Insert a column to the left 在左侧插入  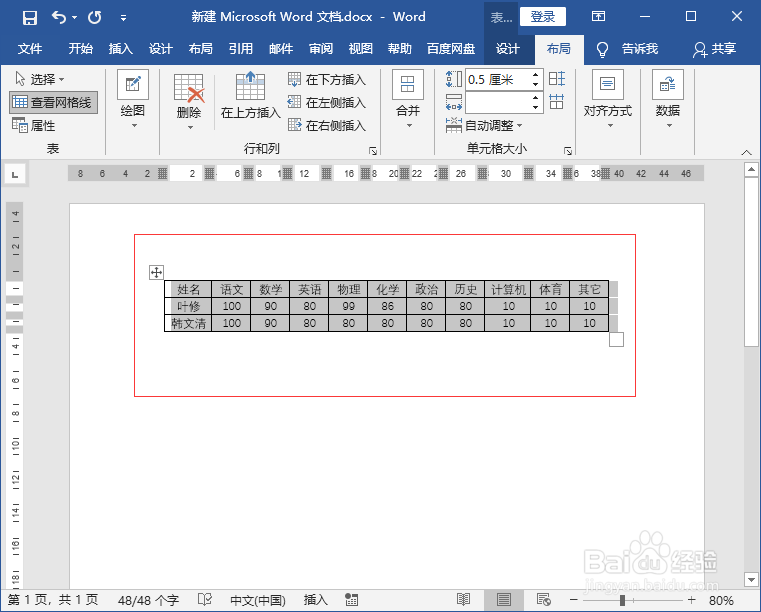click(327, 102)
